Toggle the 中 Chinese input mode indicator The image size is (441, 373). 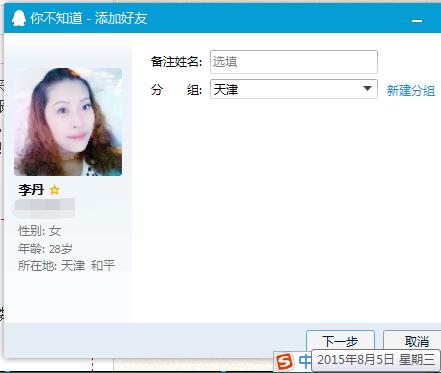pos(304,361)
